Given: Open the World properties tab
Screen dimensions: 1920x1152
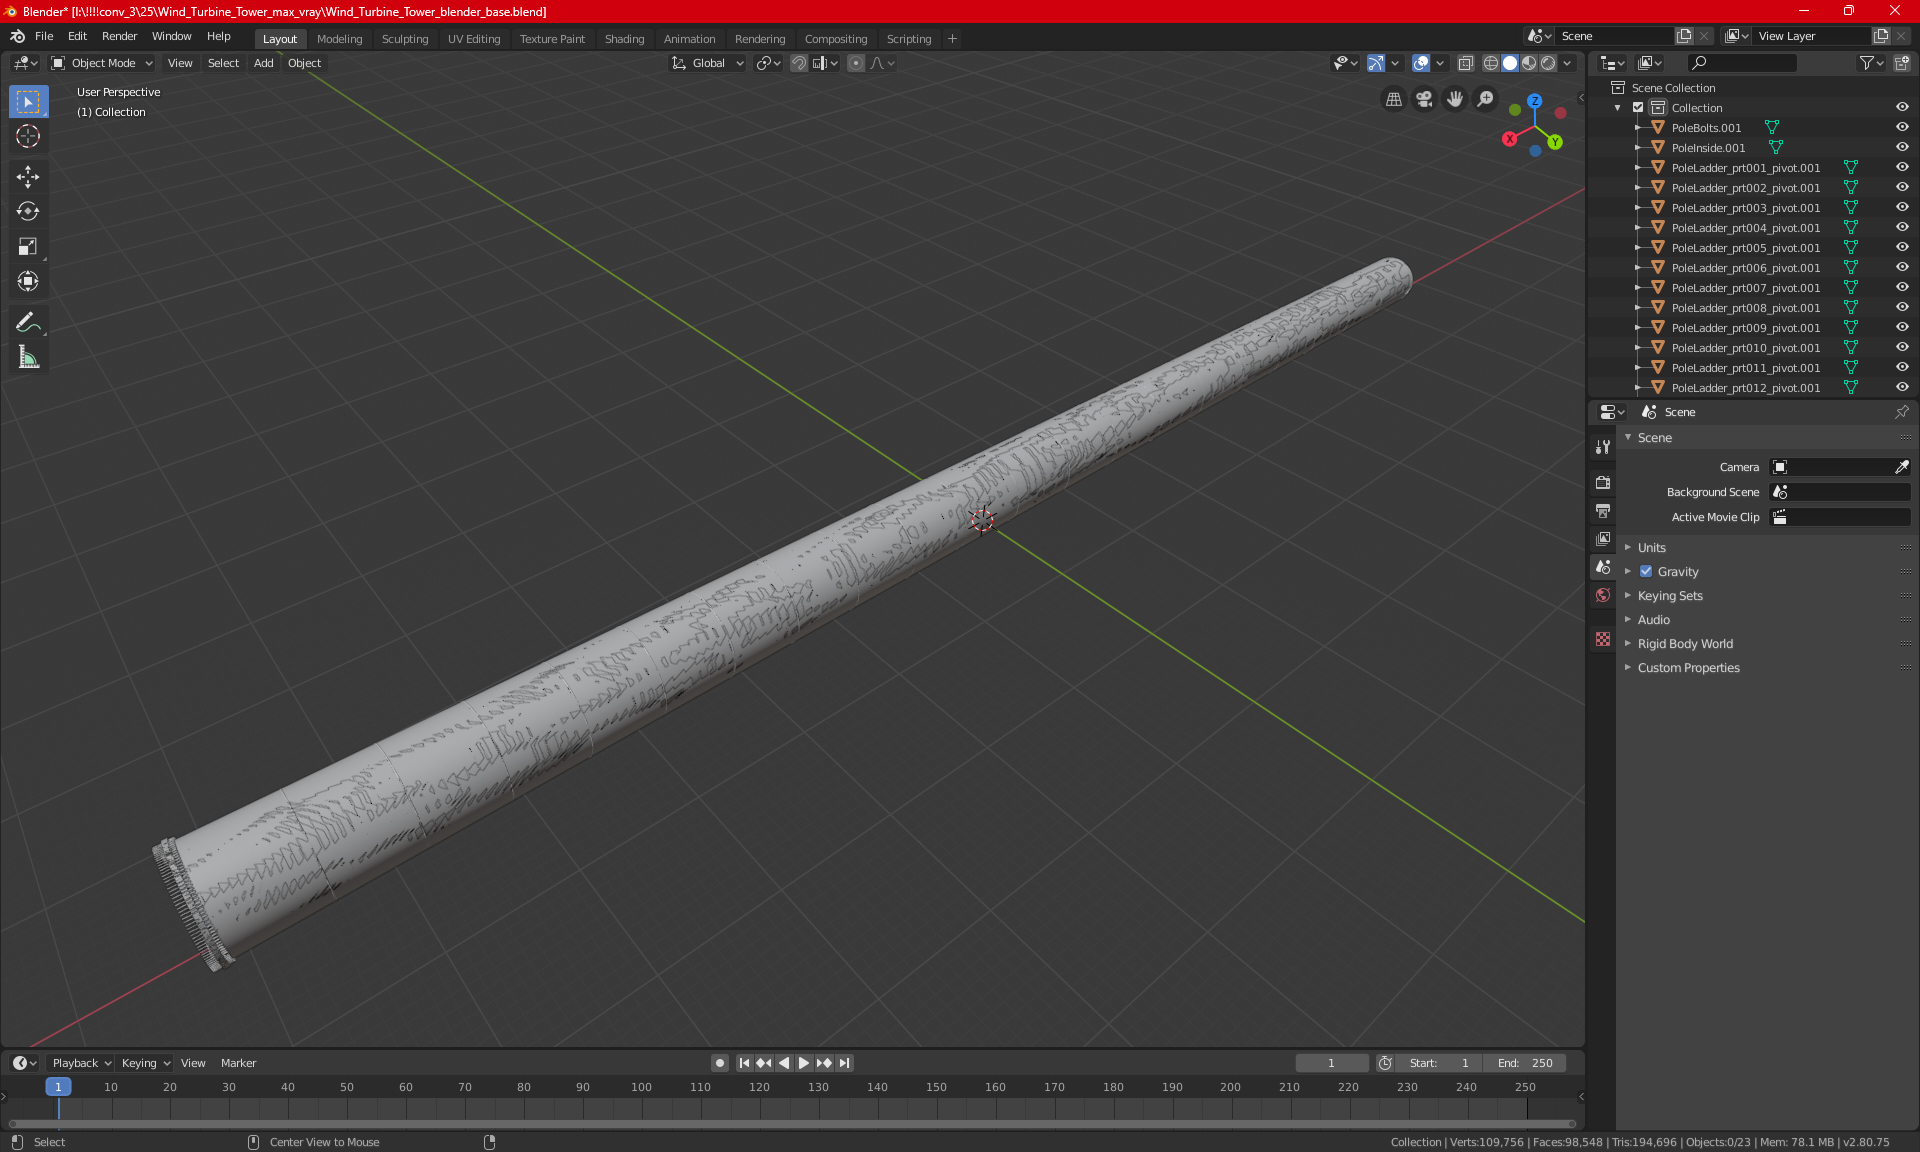Looking at the screenshot, I should 1603,595.
